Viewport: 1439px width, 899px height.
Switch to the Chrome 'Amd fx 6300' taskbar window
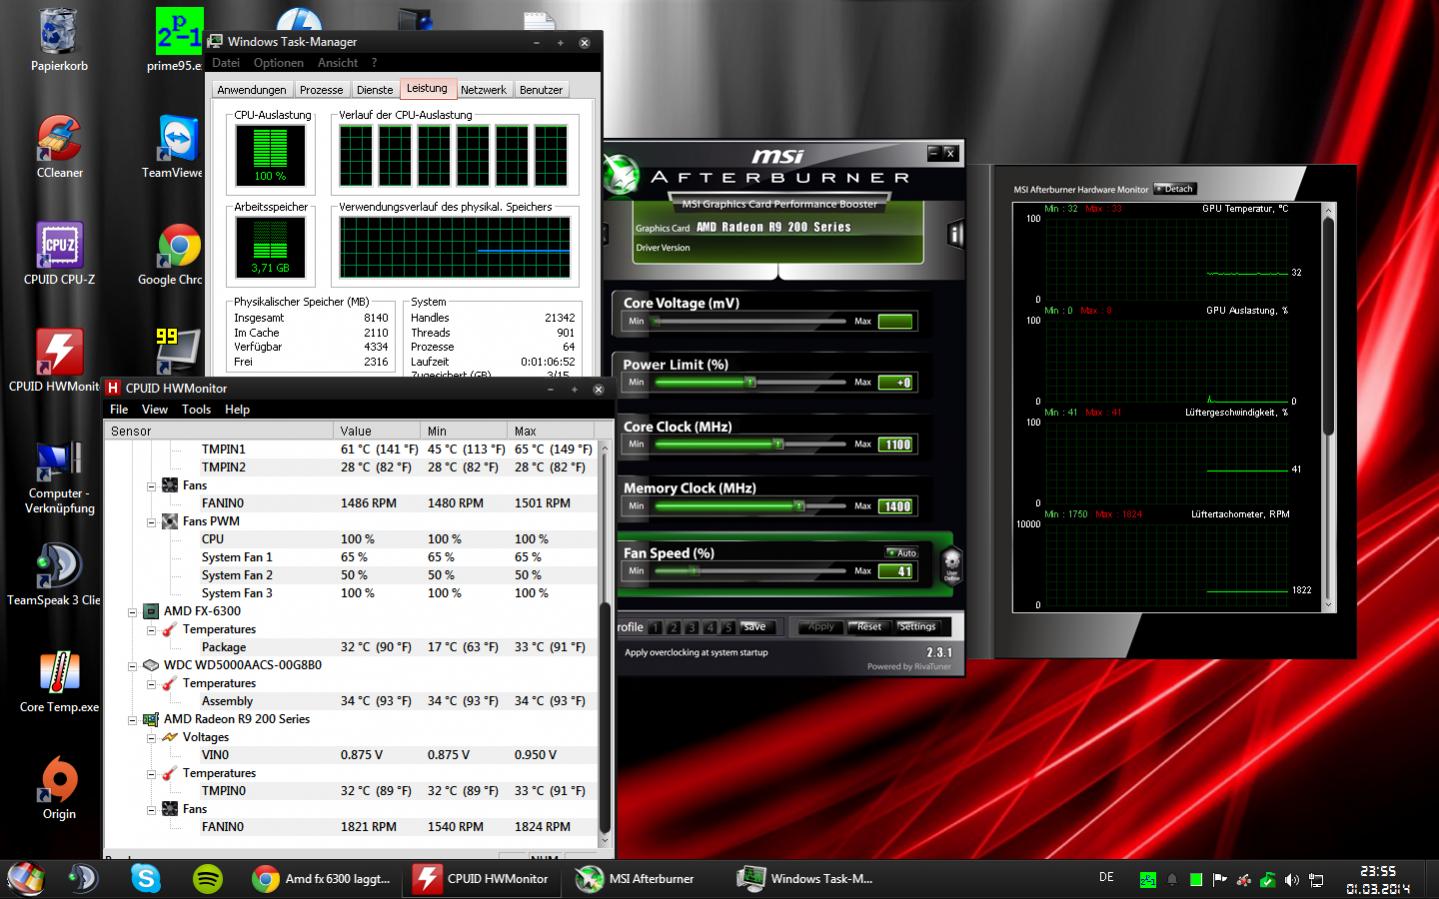(x=322, y=879)
